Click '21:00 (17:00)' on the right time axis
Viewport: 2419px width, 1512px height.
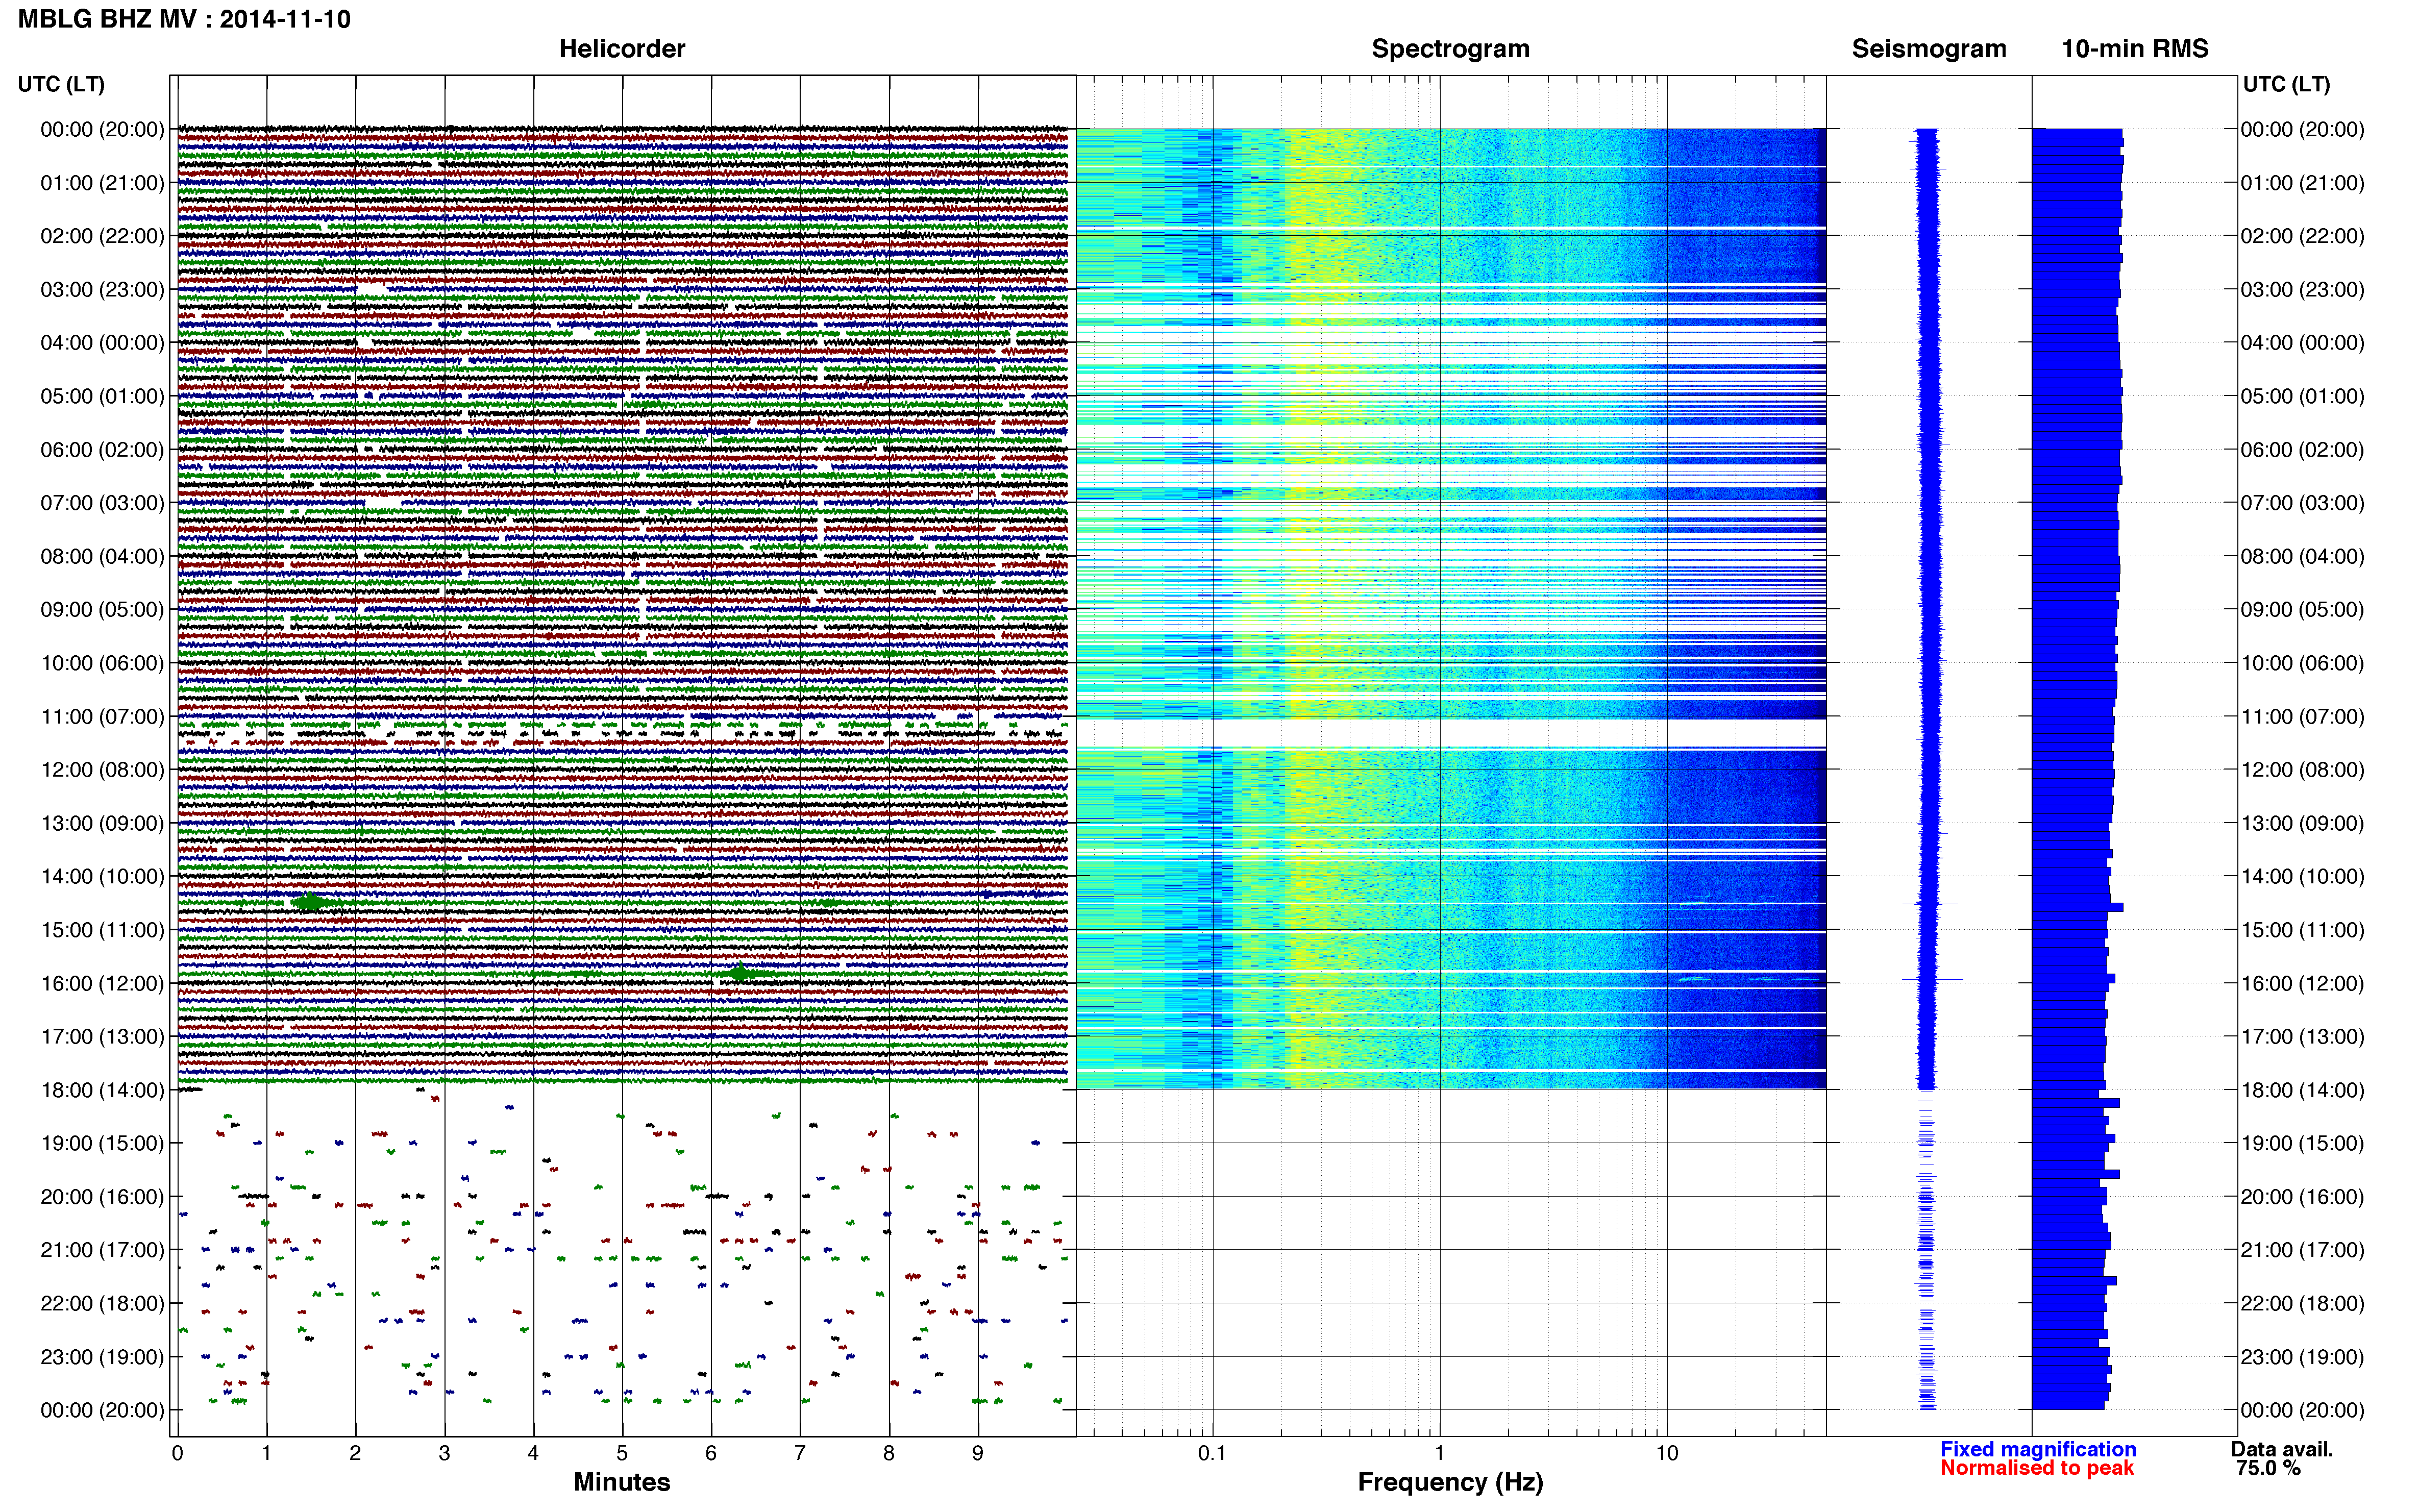click(x=2302, y=1250)
